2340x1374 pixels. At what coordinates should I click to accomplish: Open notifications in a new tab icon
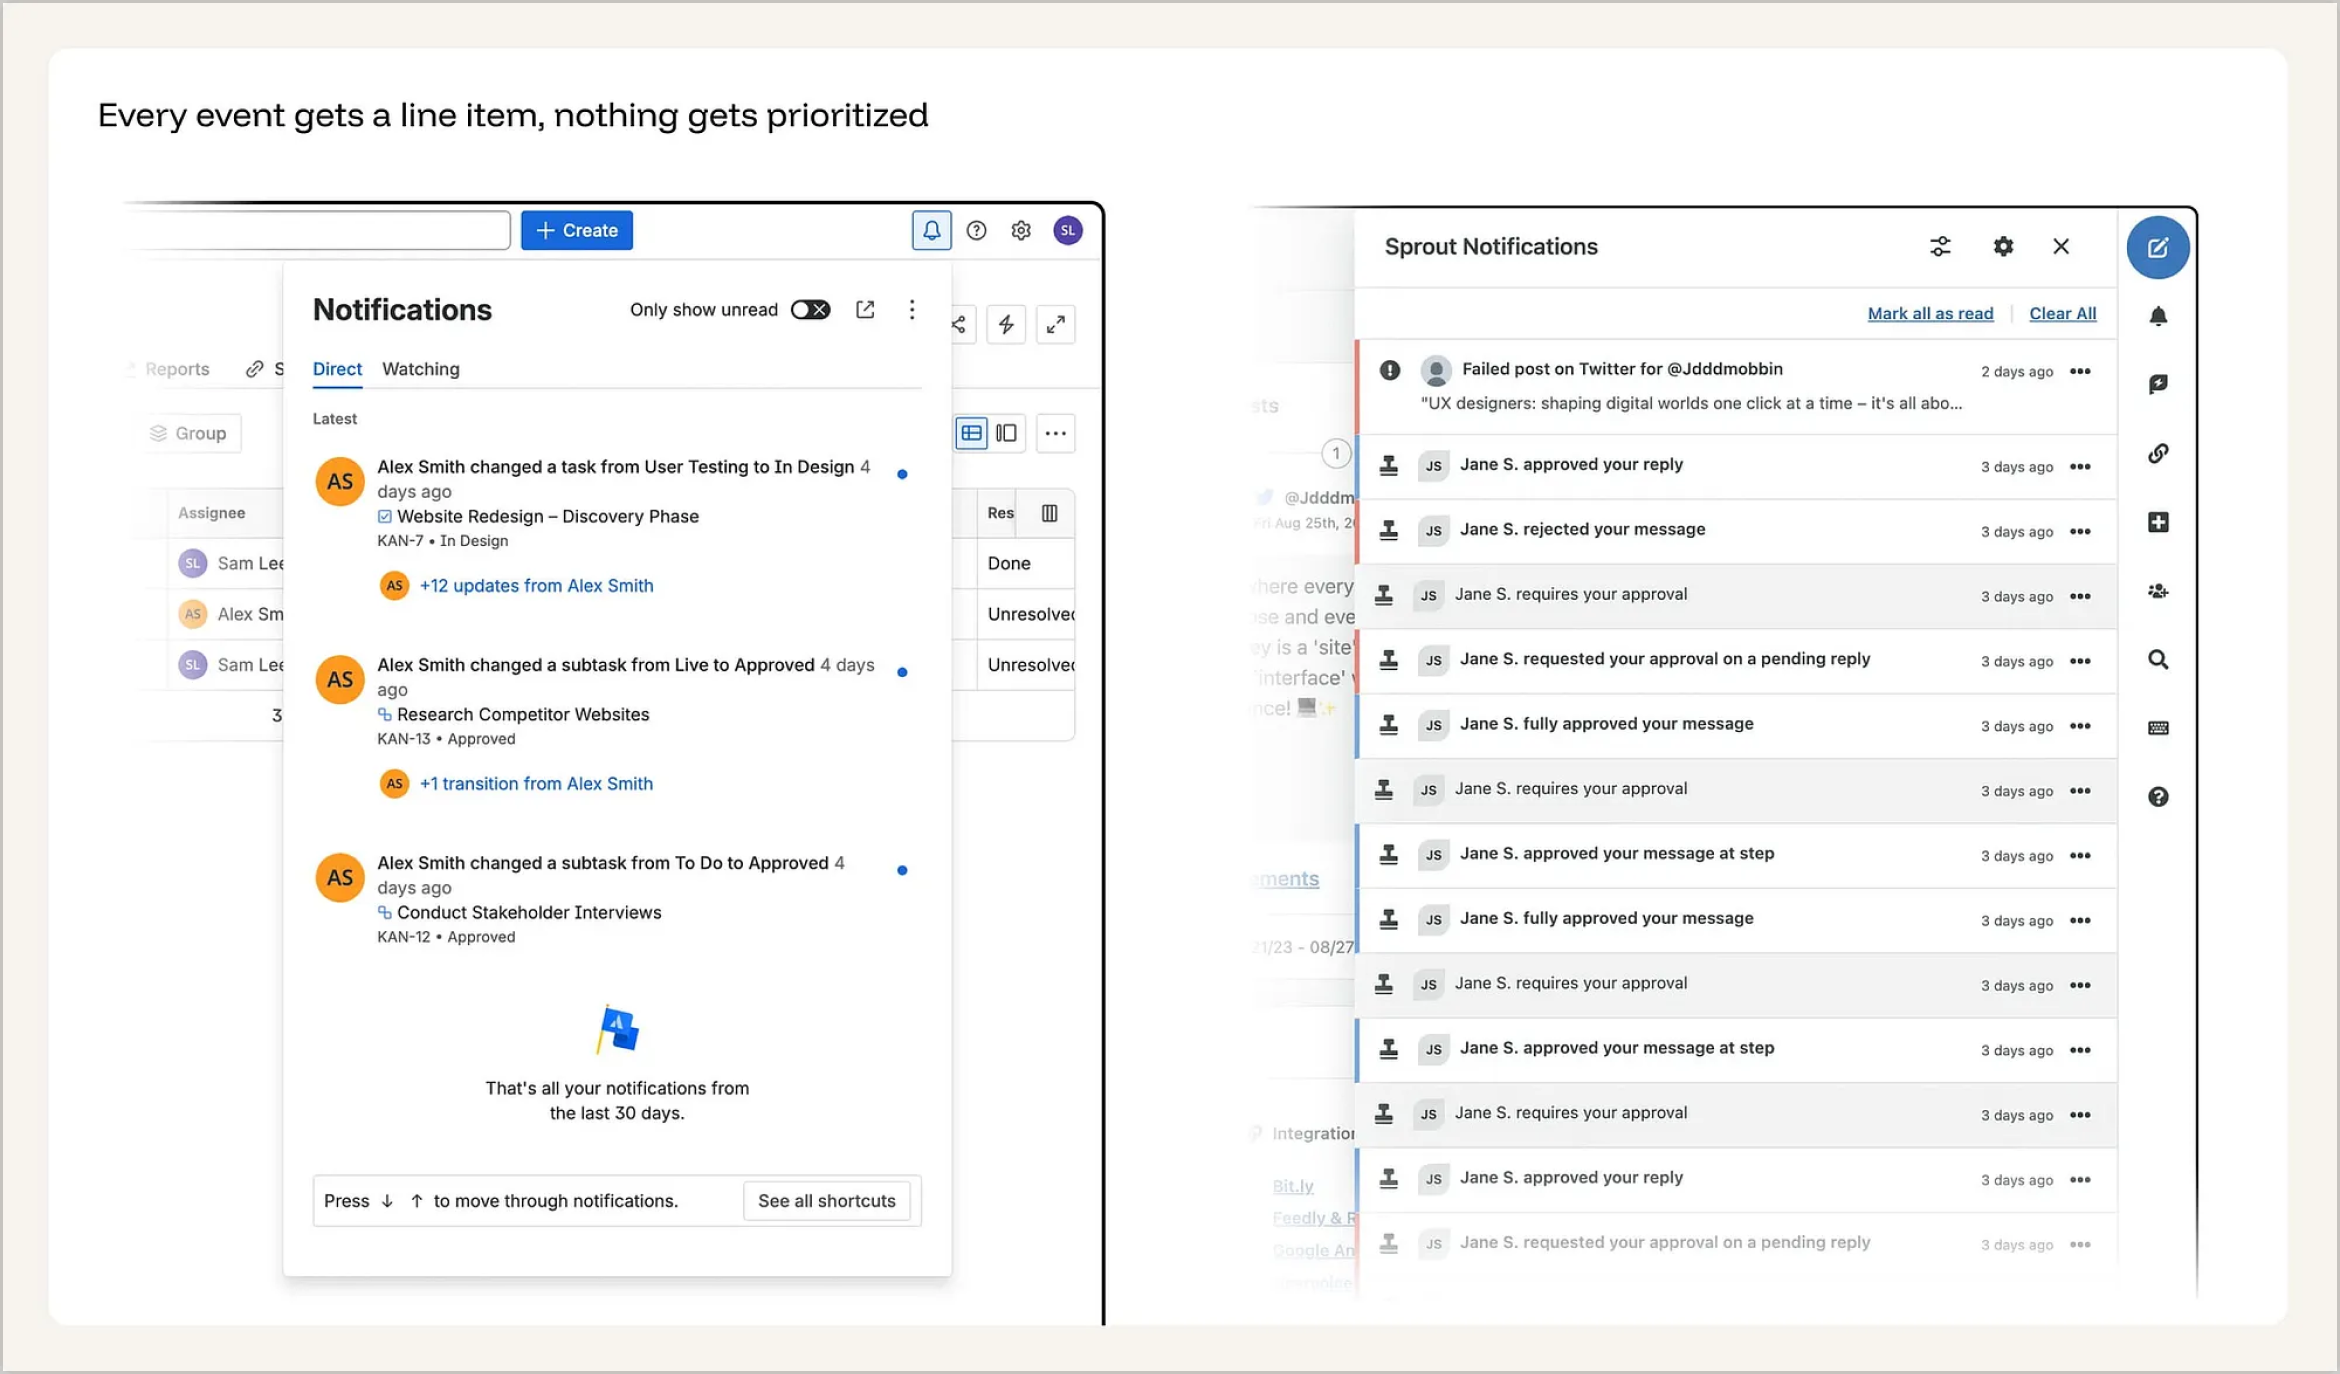(x=865, y=310)
